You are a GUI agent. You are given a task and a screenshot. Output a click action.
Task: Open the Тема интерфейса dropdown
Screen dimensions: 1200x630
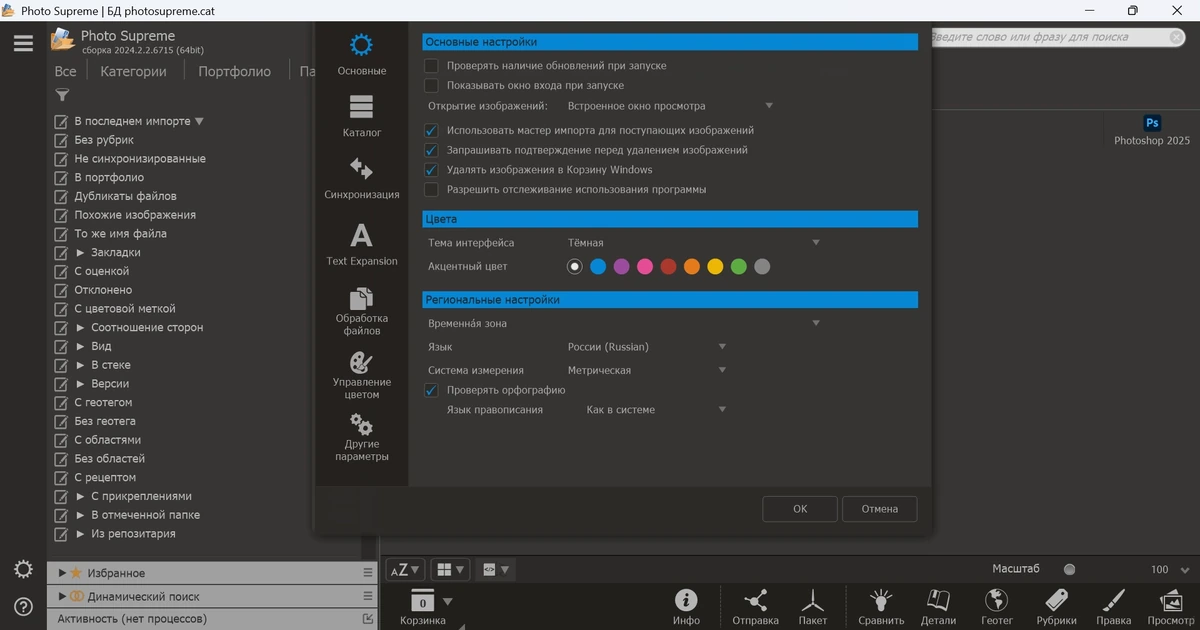(x=693, y=243)
